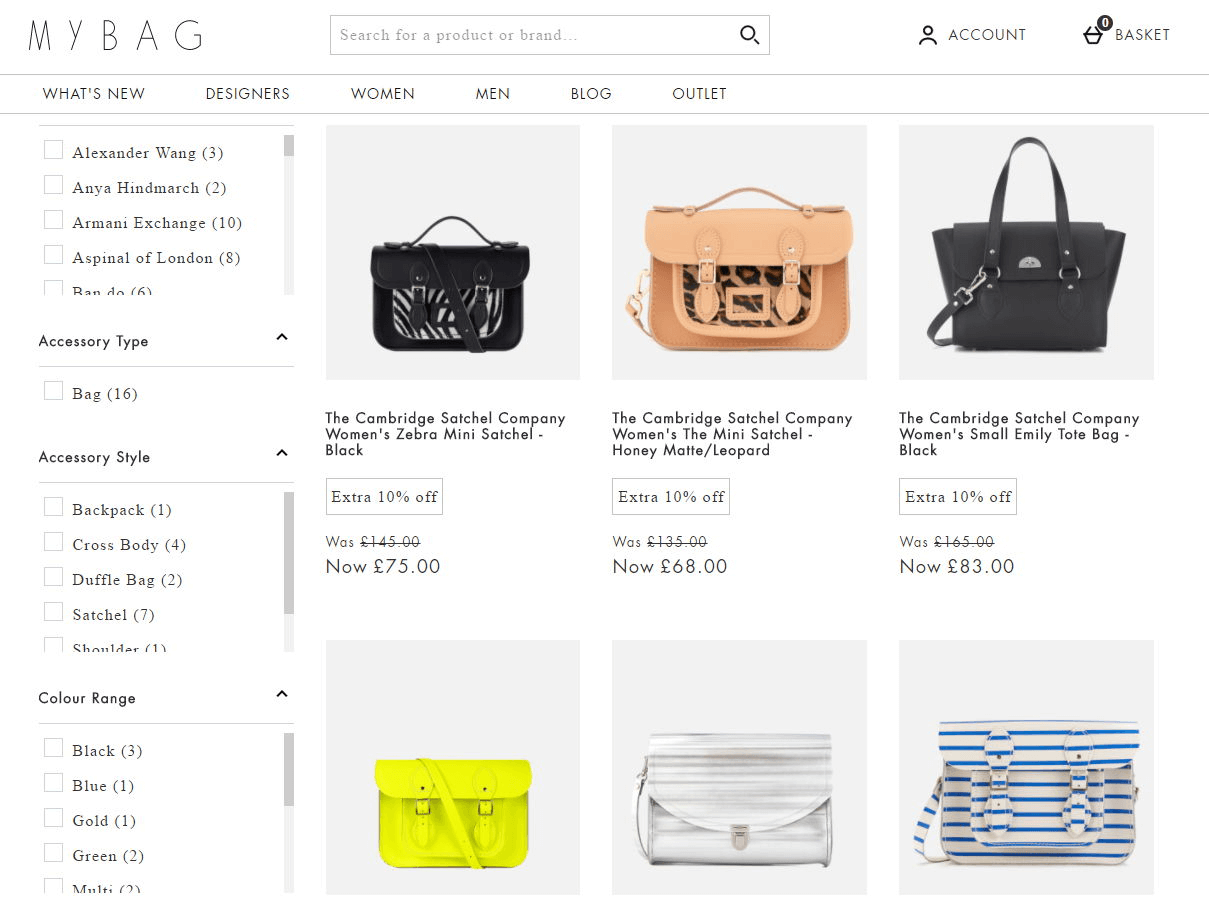
Task: Open the honey leopard satchel thumbnail
Action: [x=740, y=252]
